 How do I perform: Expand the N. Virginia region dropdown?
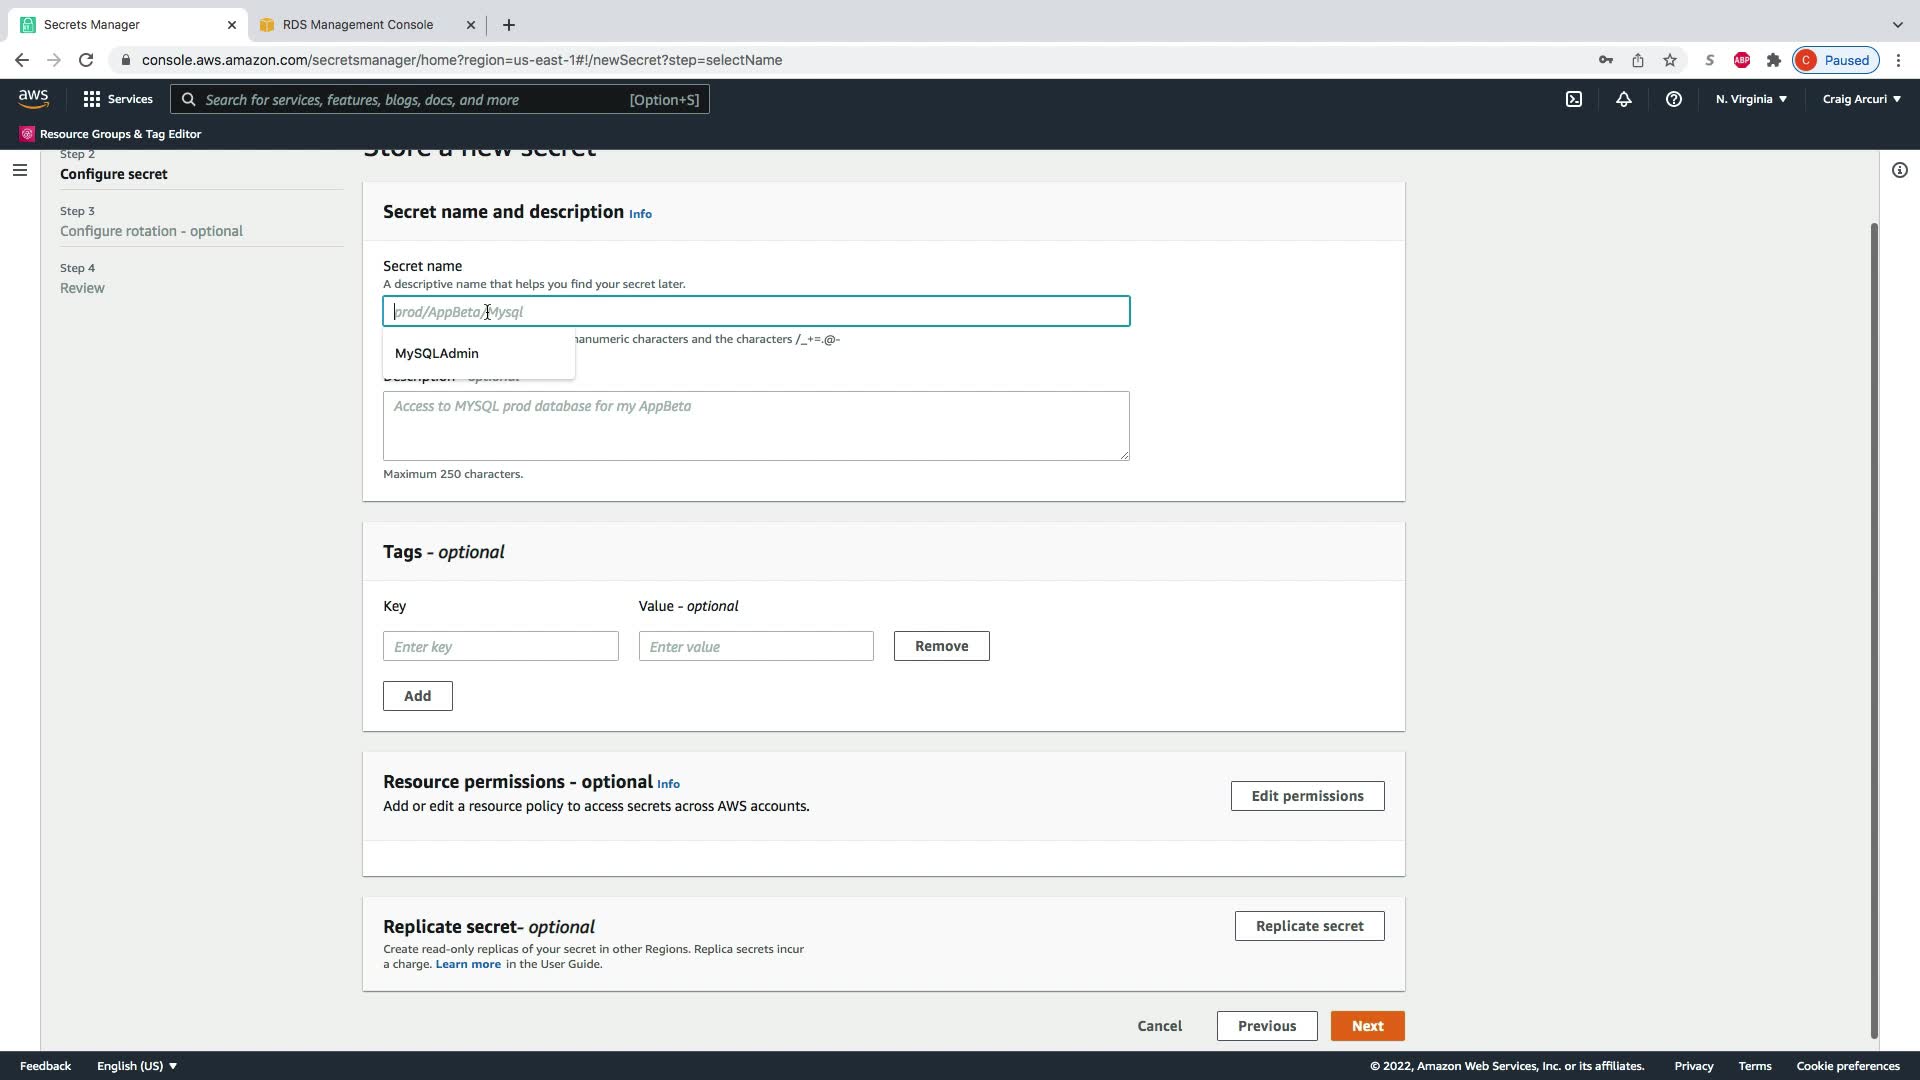(x=1751, y=99)
